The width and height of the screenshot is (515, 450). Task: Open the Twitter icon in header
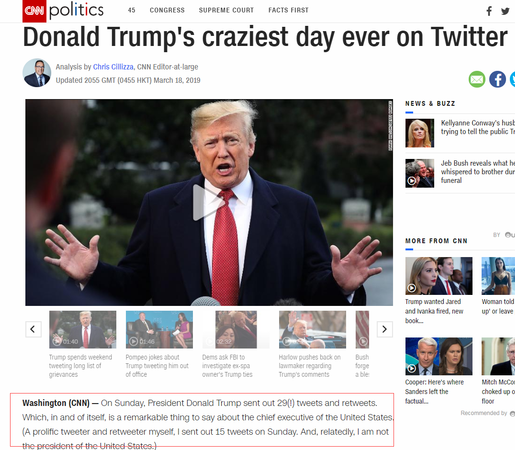(505, 11)
